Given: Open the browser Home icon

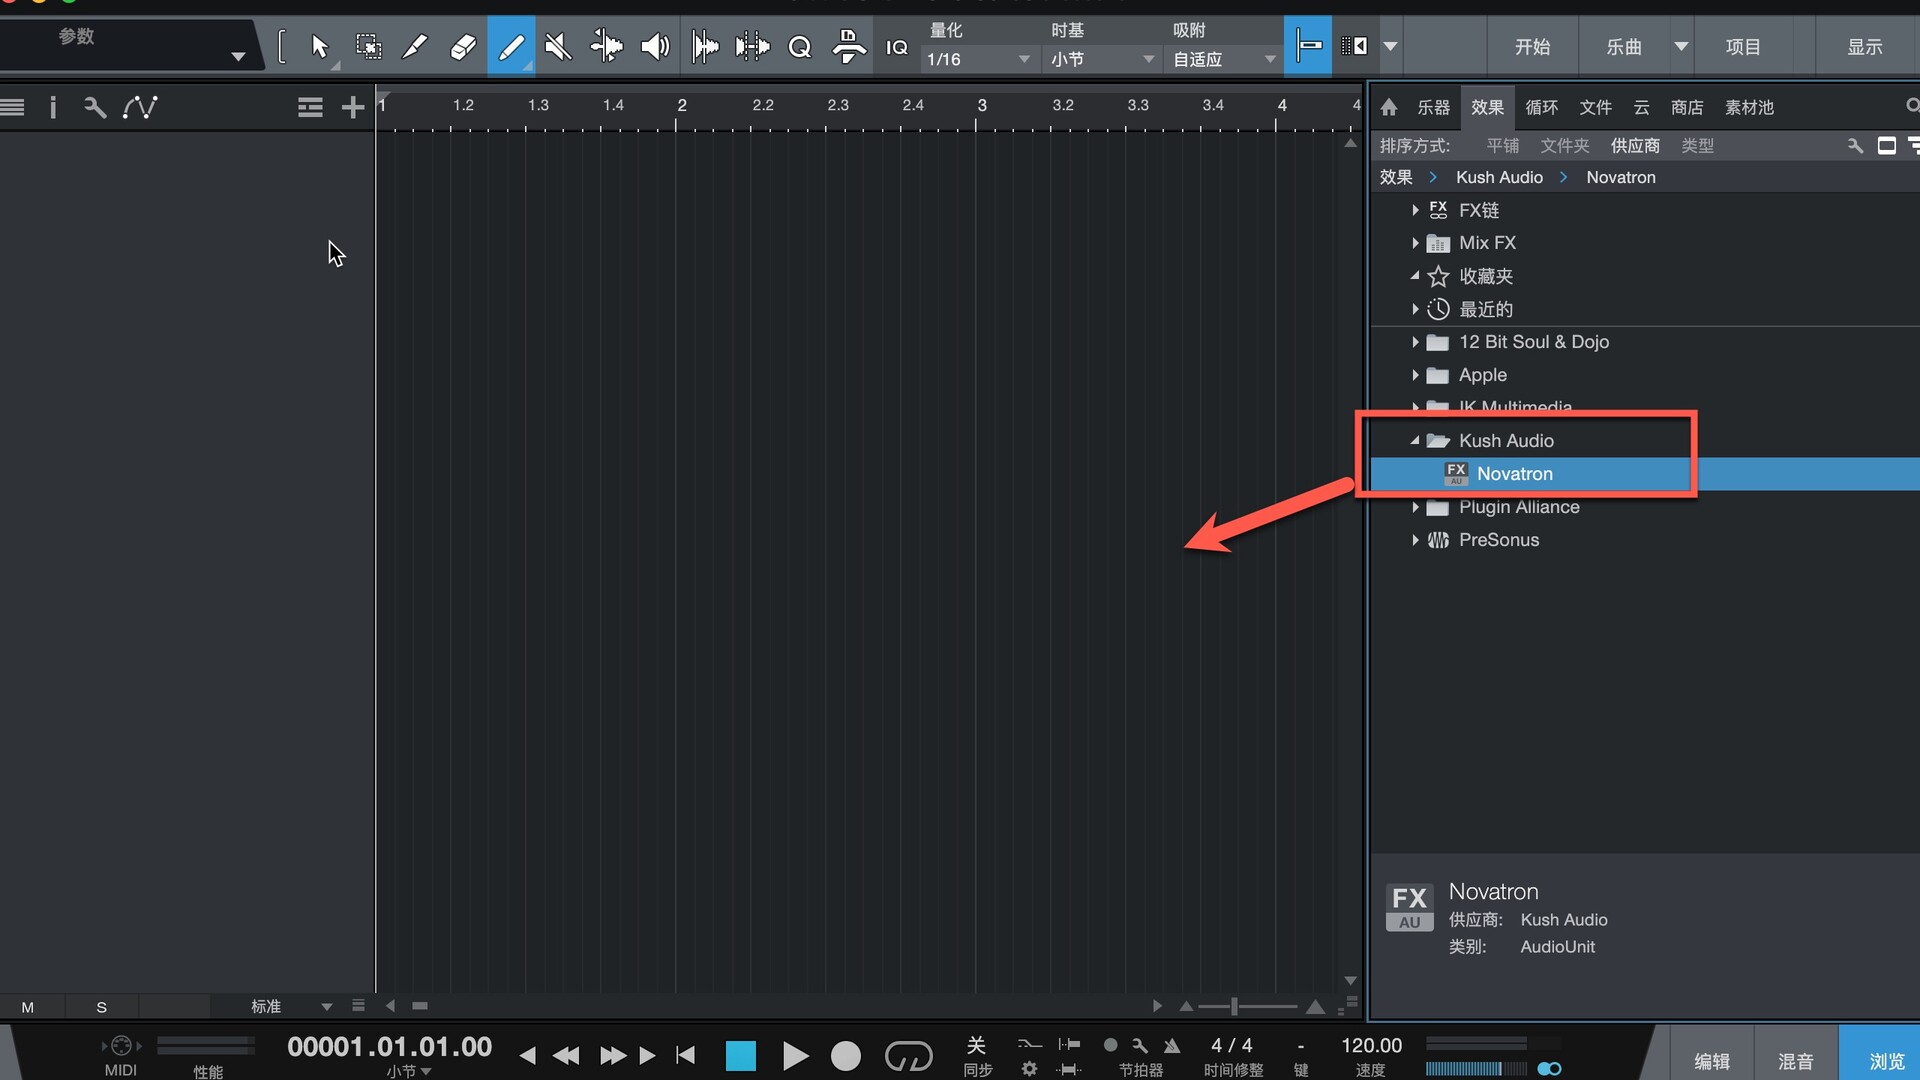Looking at the screenshot, I should click(1389, 107).
